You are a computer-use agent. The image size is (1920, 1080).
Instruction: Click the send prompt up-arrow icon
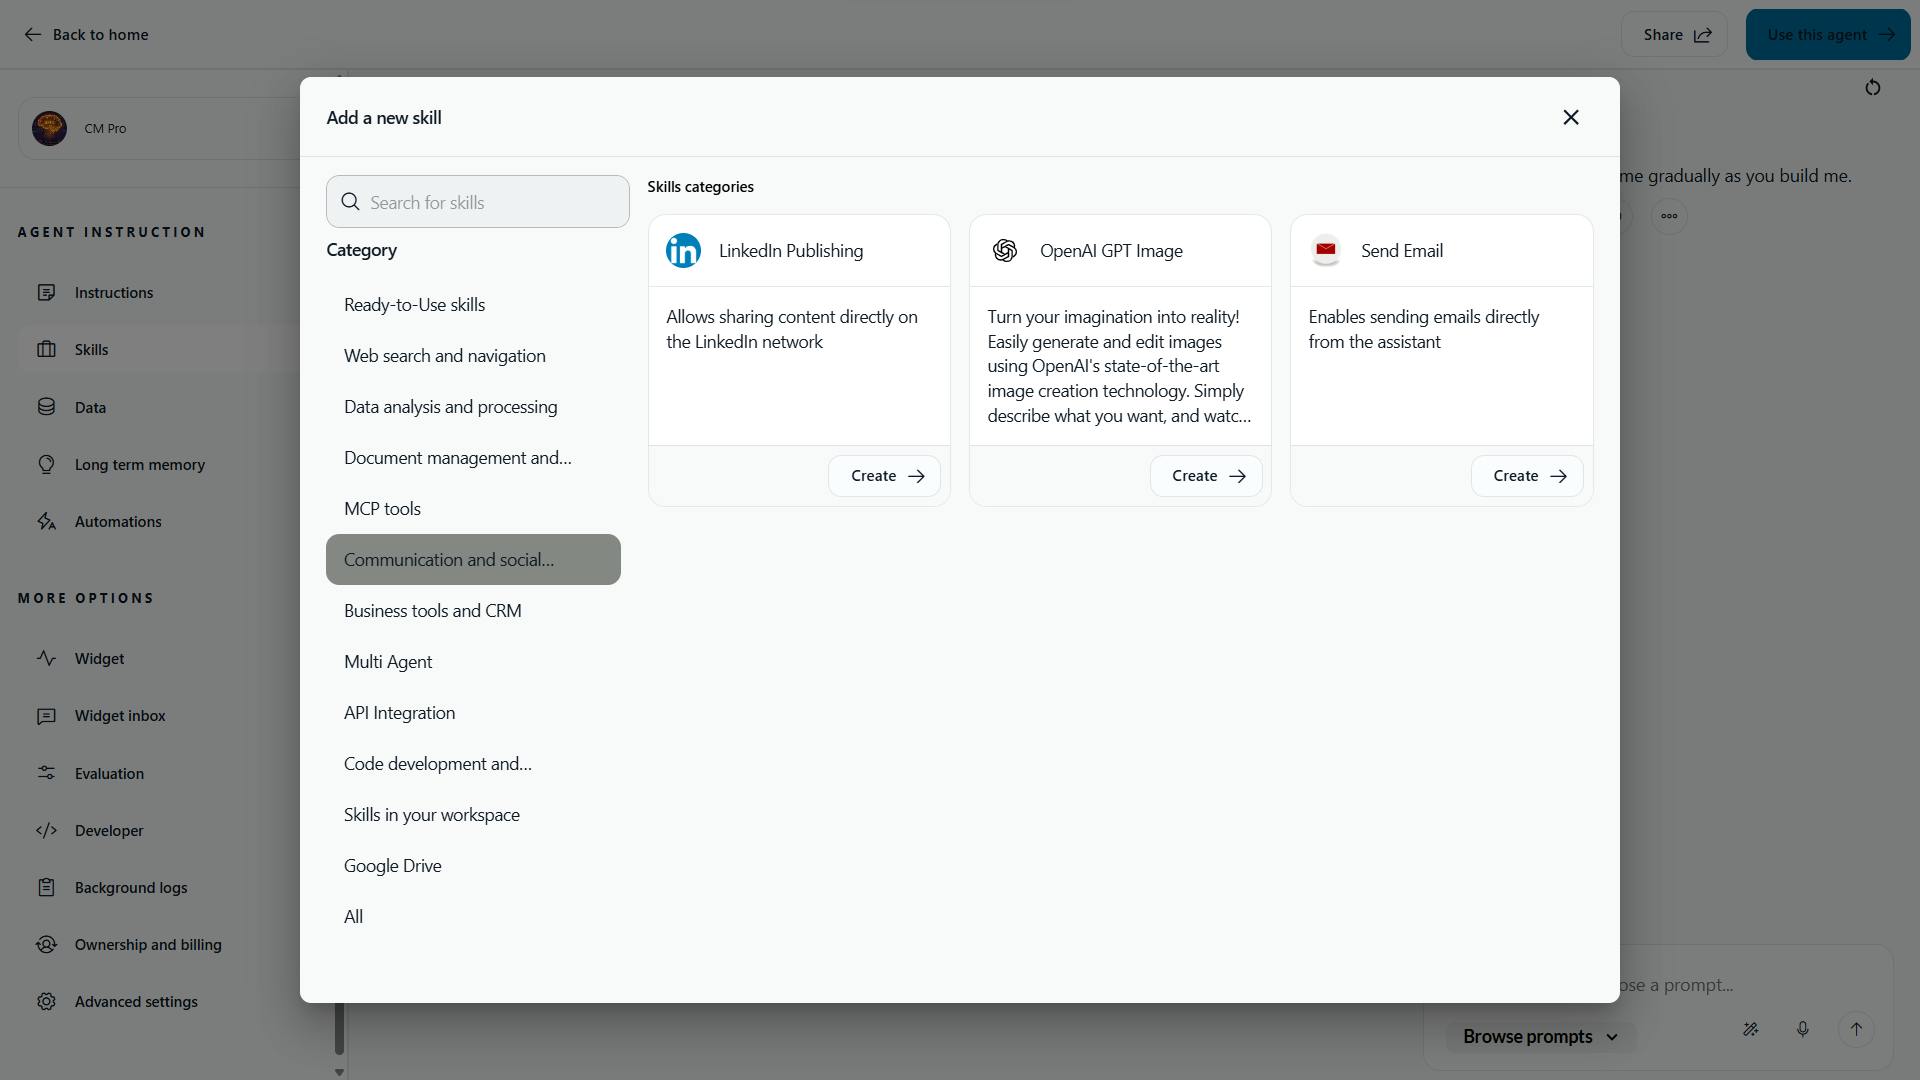click(x=1856, y=1029)
